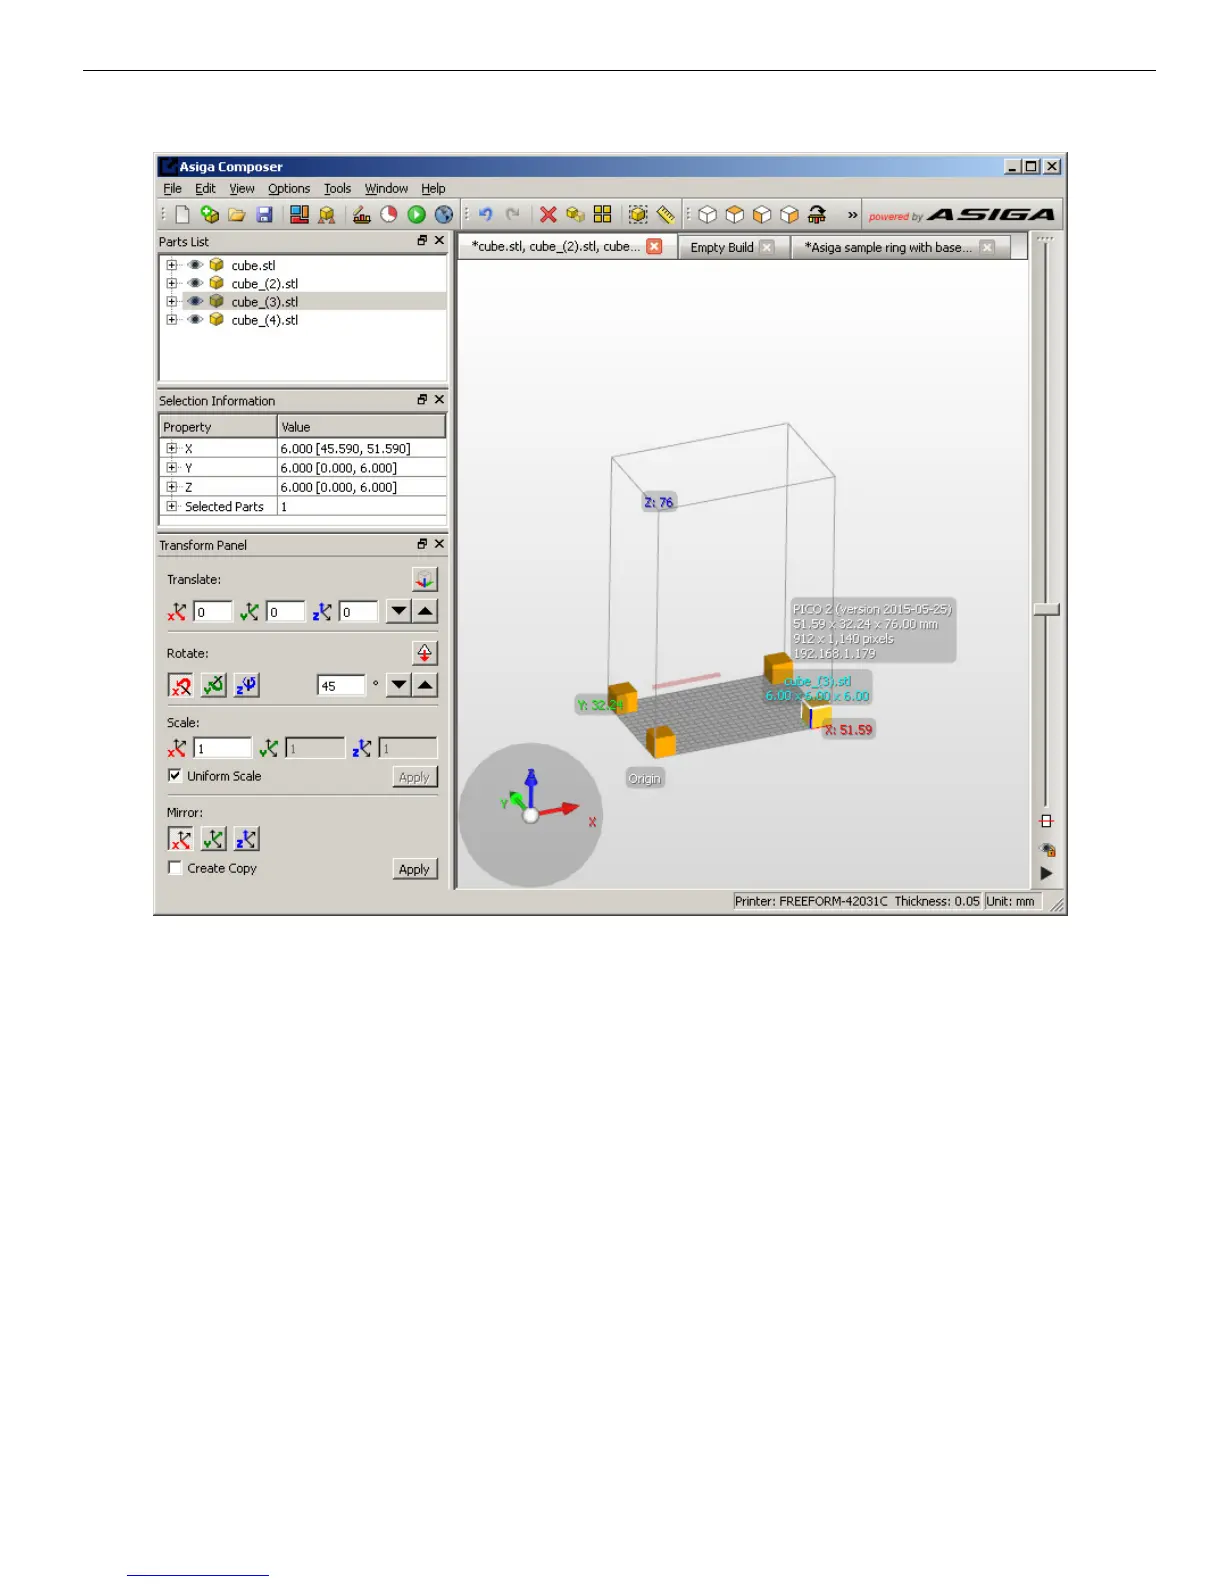This screenshot has width=1224, height=1584.
Task: Expand the cube_(3).stl tree node
Action: [x=172, y=301]
